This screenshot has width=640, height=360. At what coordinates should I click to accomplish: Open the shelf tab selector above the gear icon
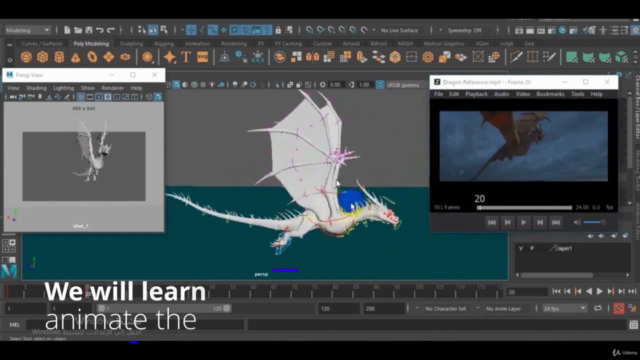(x=10, y=44)
